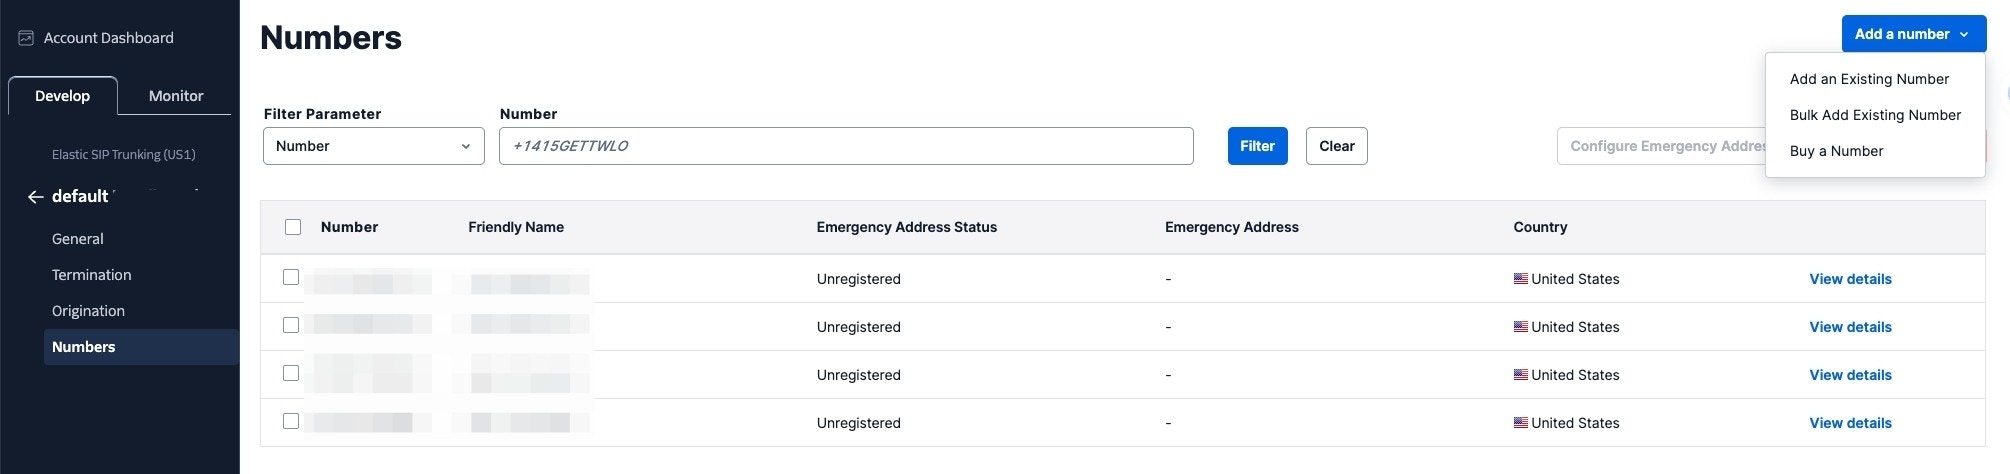This screenshot has width=2010, height=474.
Task: Go to Origination settings
Action: (88, 311)
